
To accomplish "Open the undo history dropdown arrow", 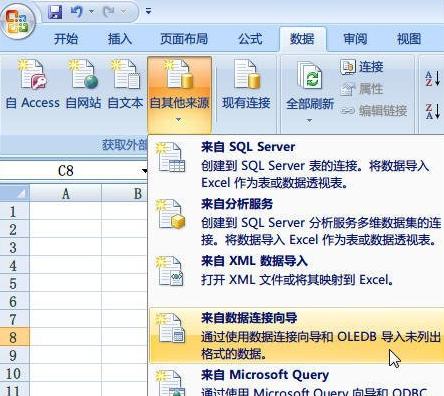I will click(x=91, y=12).
